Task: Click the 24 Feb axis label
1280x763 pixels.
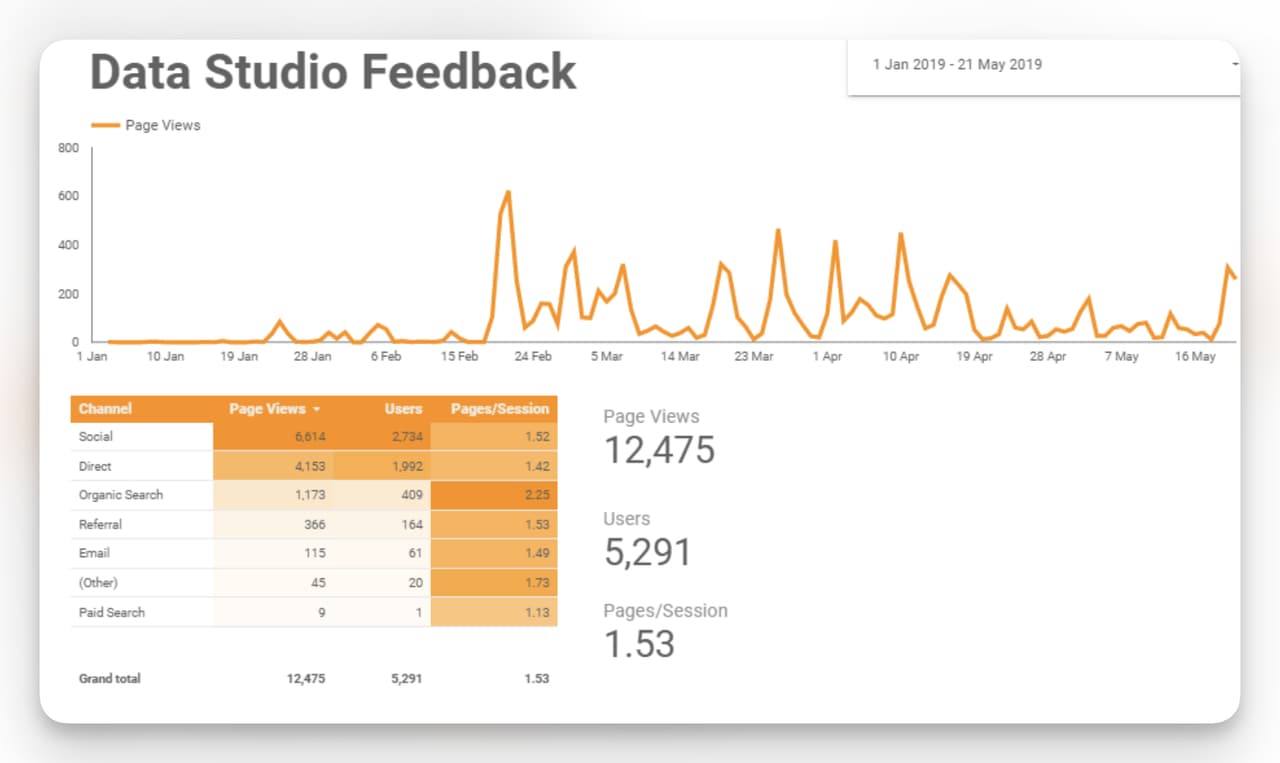Action: click(x=534, y=356)
